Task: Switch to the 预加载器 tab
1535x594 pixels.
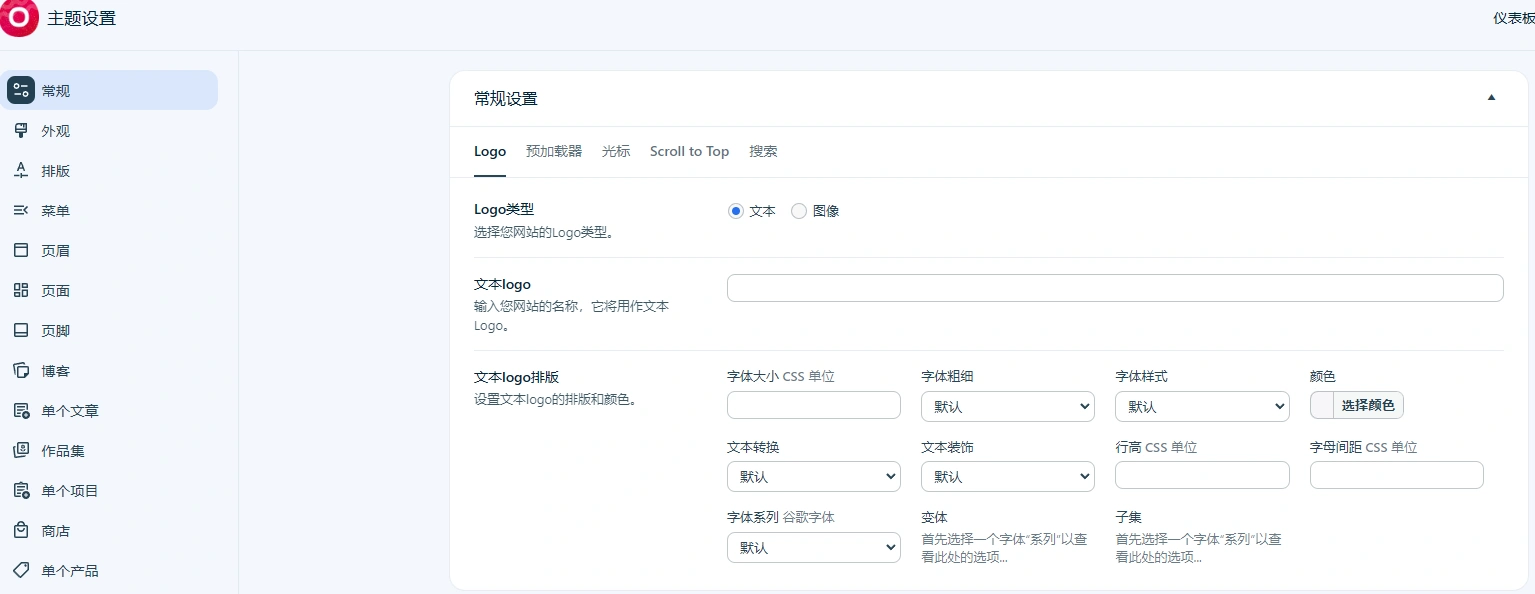Action: [553, 152]
